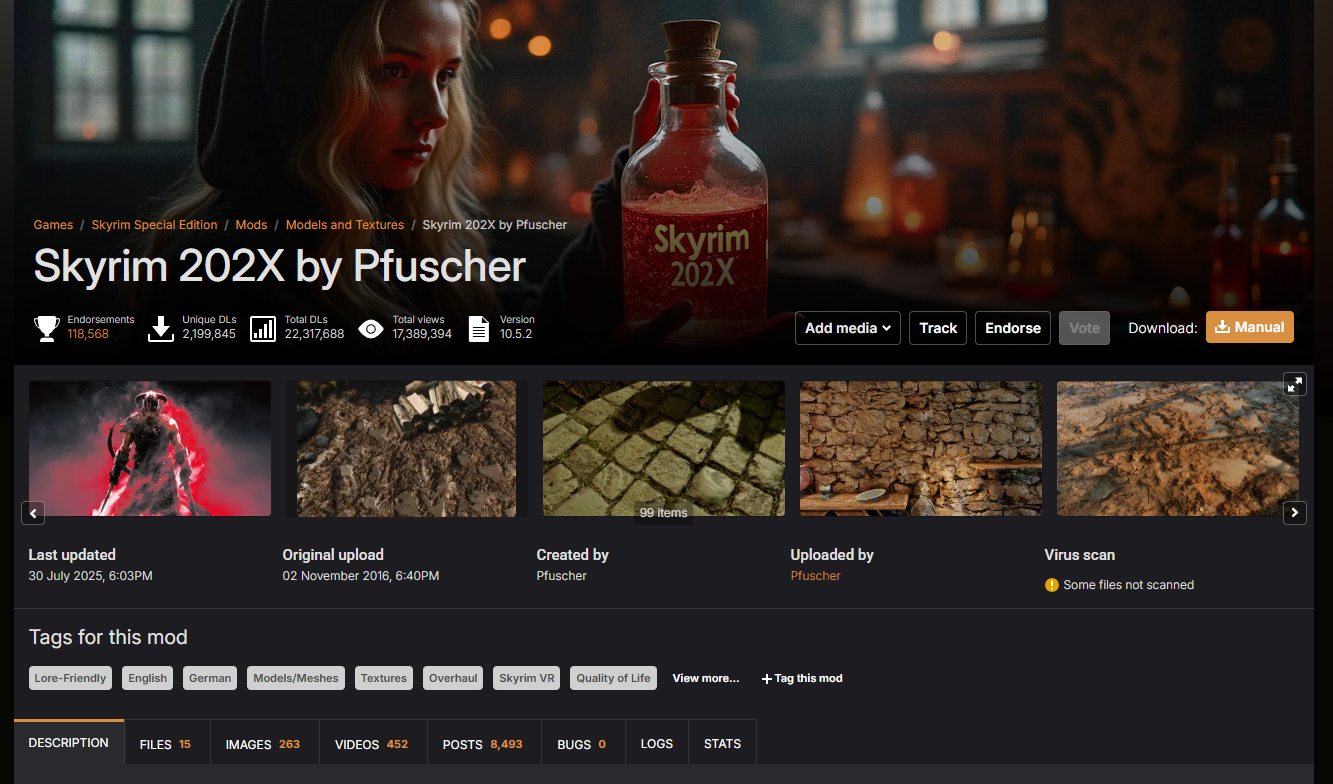The image size is (1333, 784).
Task: Start a Manual download
Action: 1250,327
